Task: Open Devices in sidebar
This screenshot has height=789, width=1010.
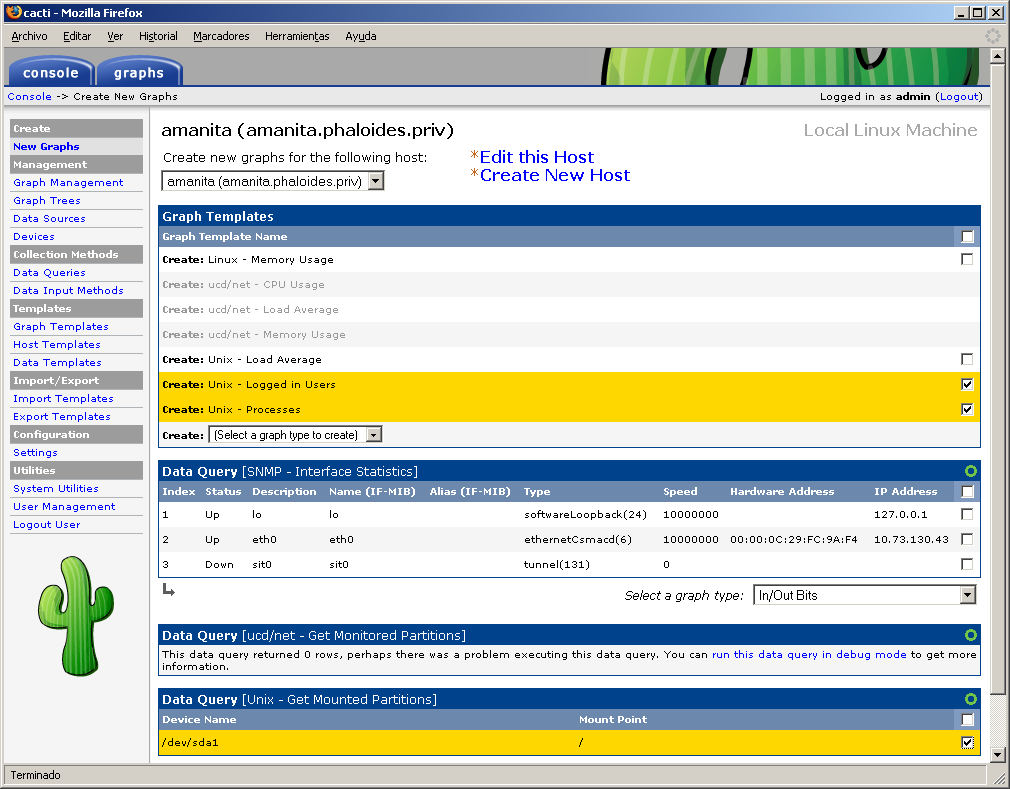Action: 34,236
